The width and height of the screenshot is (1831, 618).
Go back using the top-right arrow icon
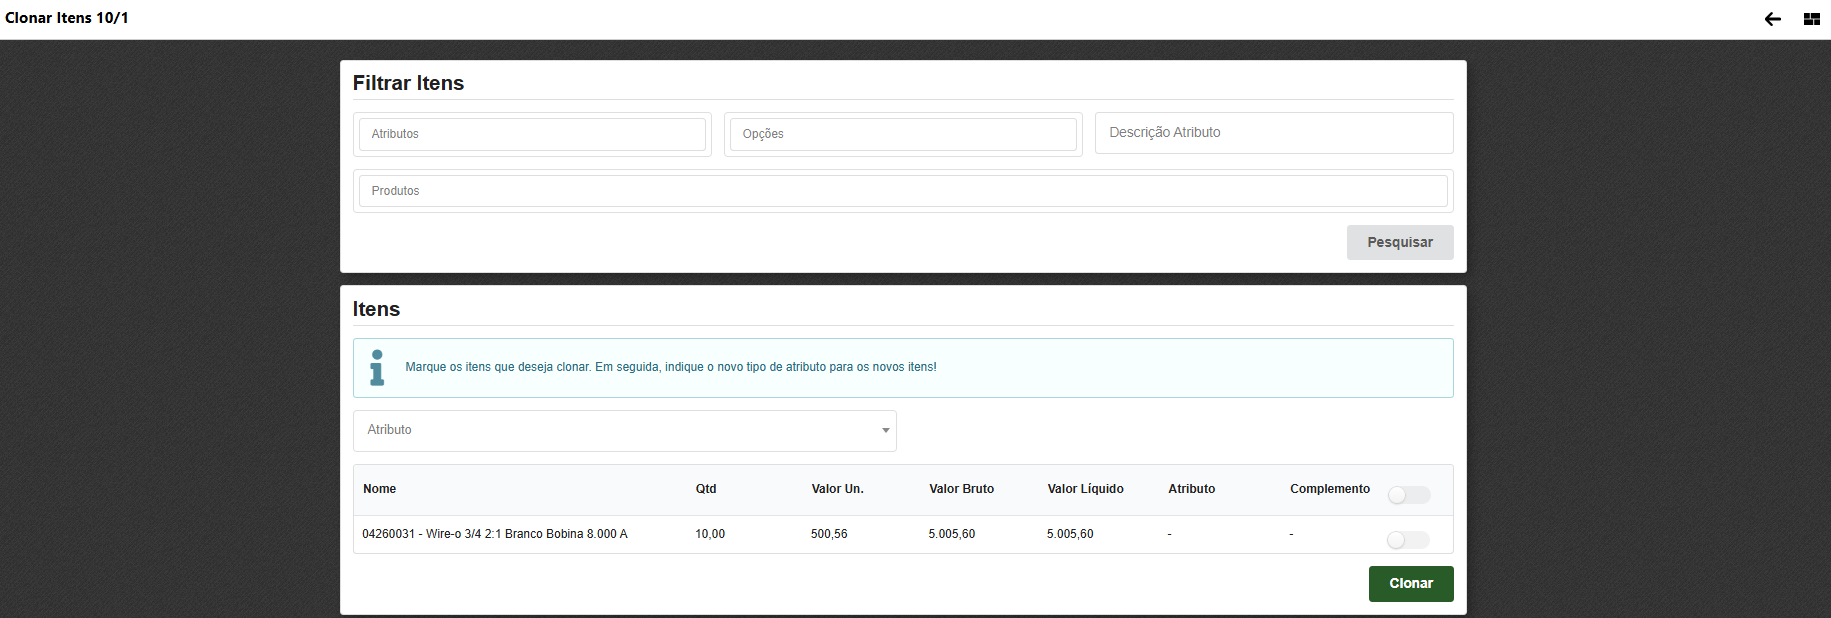click(1772, 19)
